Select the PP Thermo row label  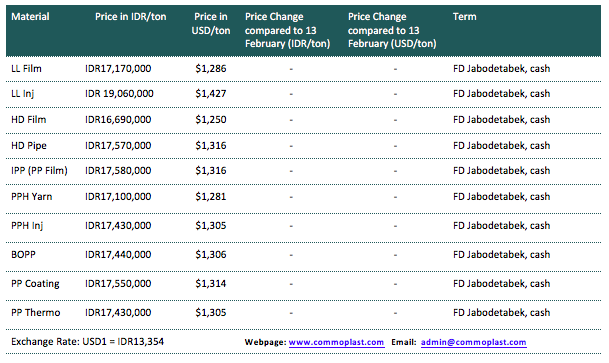36,313
